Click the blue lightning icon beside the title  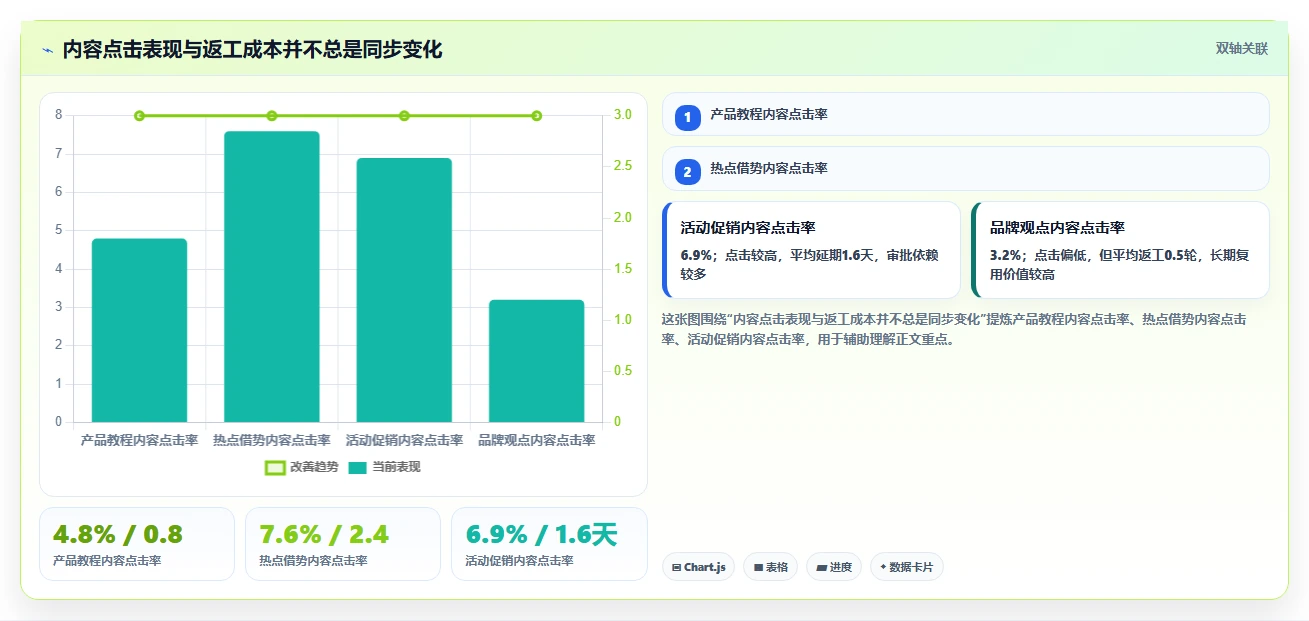click(47, 50)
